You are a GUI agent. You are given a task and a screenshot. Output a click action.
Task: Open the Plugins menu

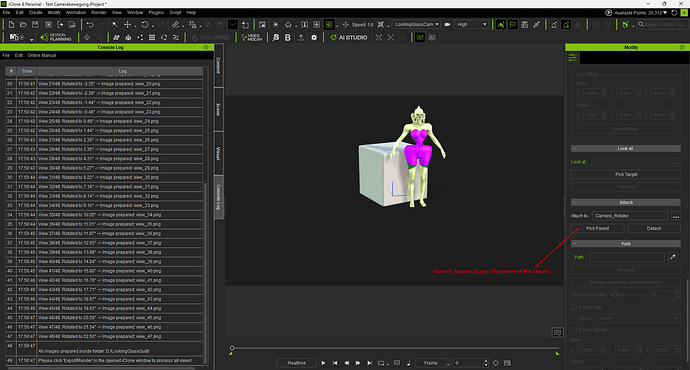156,13
